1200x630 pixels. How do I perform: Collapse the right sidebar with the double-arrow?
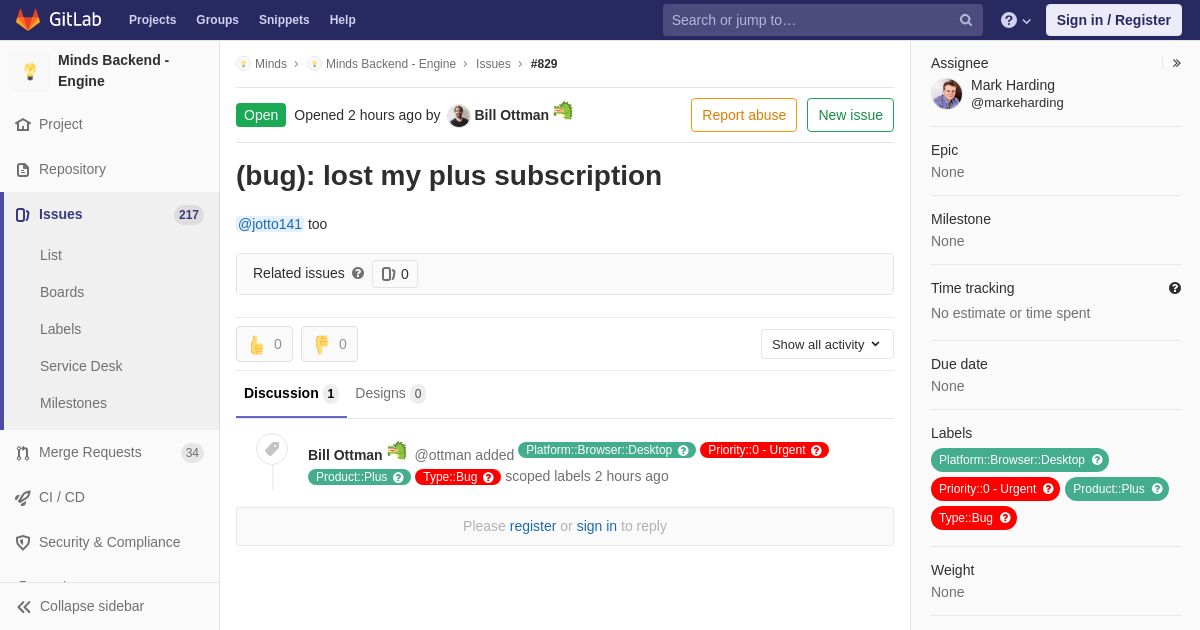pyautogui.click(x=1176, y=63)
